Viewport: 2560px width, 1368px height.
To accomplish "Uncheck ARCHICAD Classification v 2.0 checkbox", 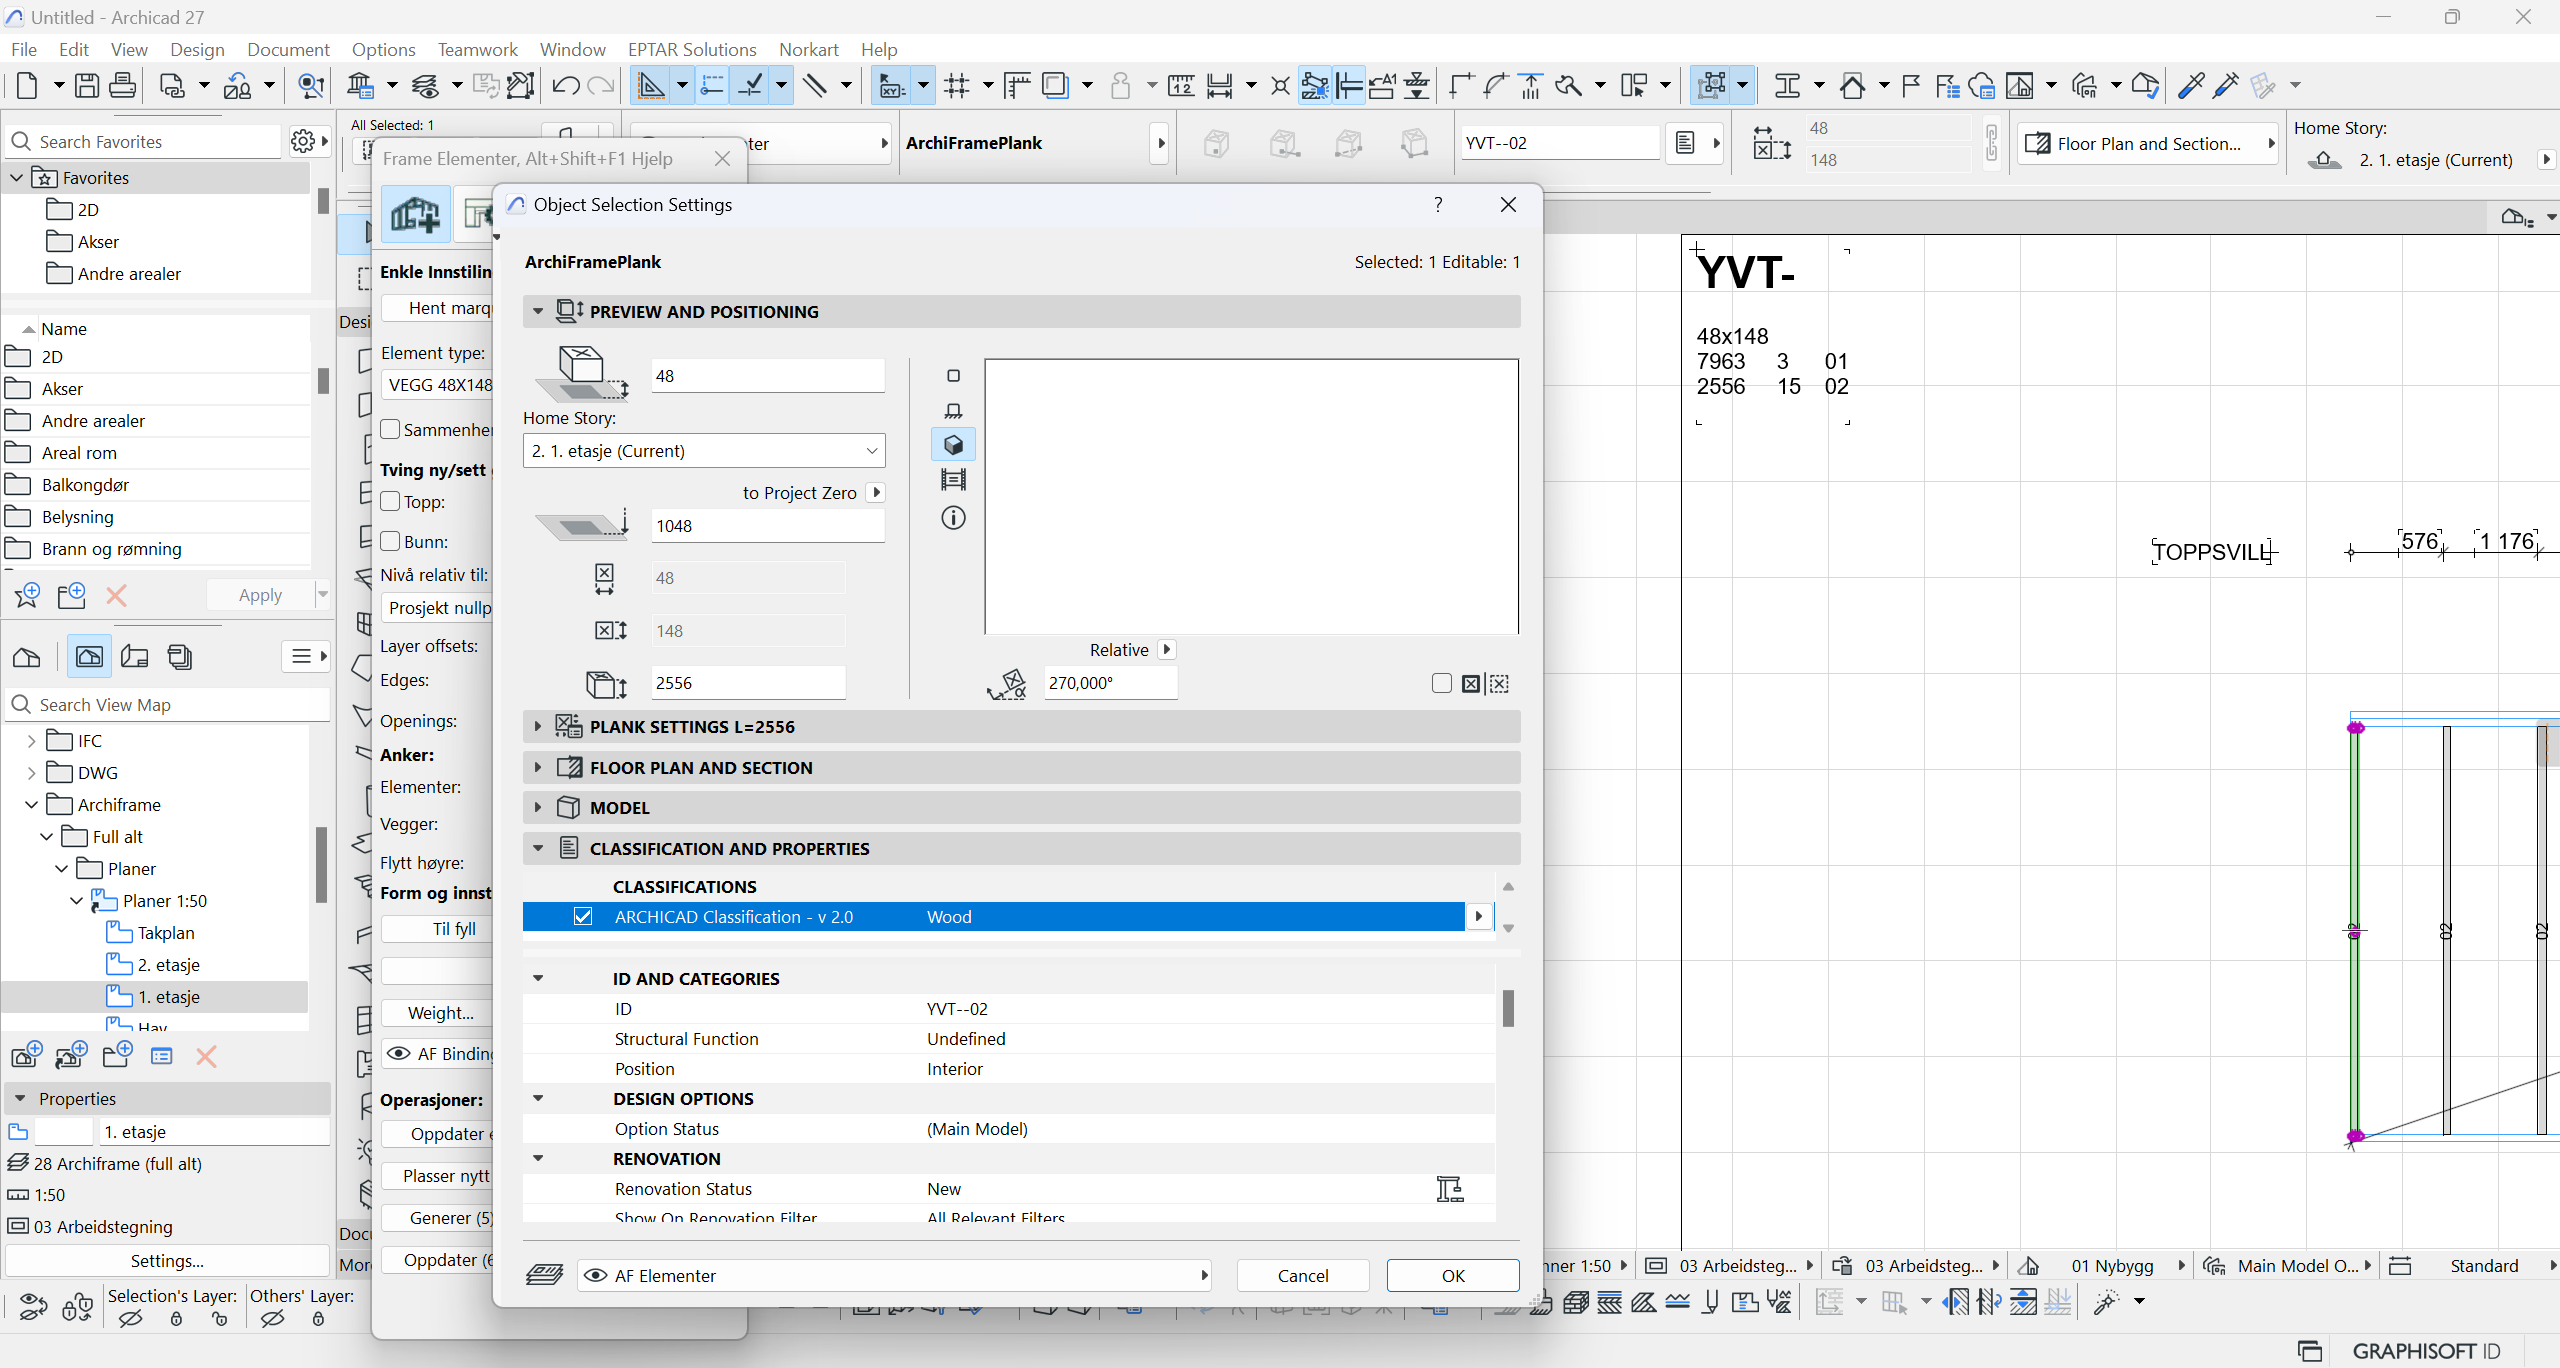I will coord(583,917).
